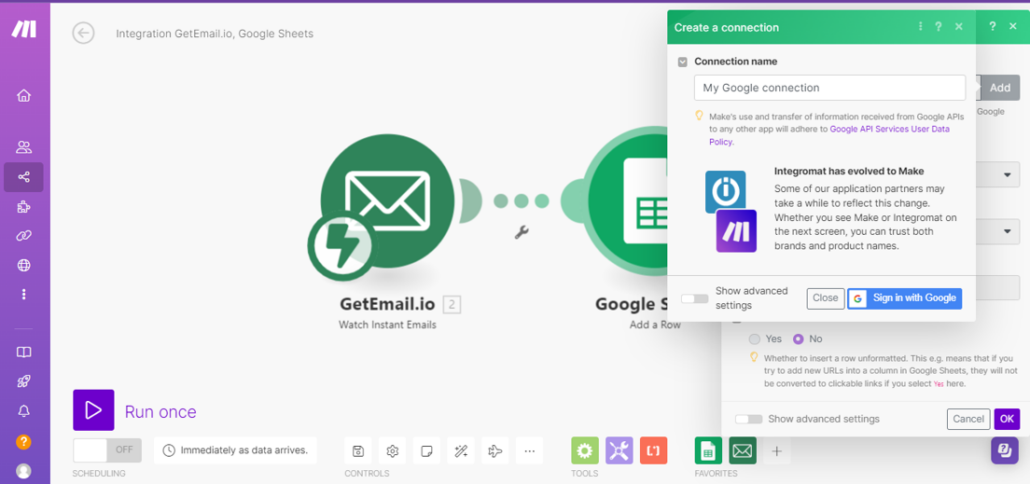Toggle module panel Show advanced settings switch
The width and height of the screenshot is (1030, 484).
pyautogui.click(x=748, y=419)
